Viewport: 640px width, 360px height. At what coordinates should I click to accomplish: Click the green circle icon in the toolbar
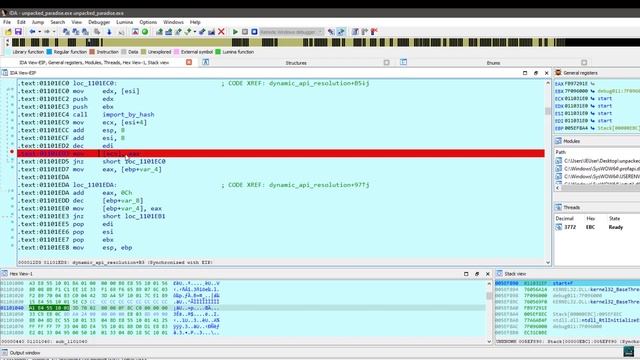[x=145, y=32]
